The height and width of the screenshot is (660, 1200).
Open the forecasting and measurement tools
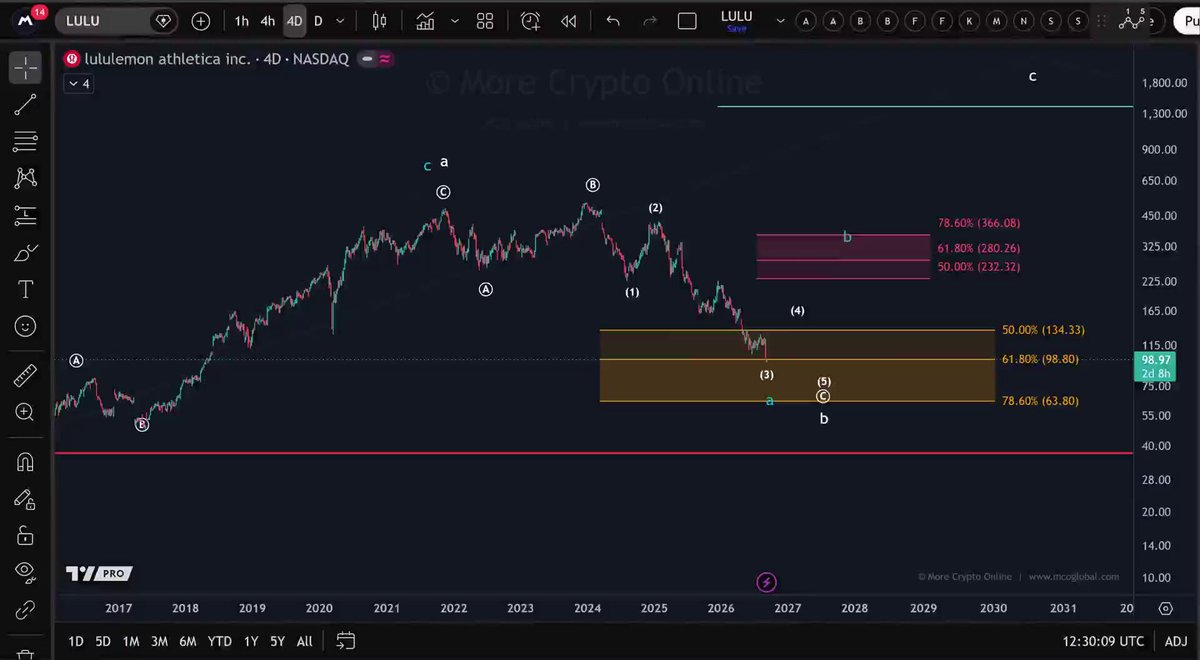[25, 215]
